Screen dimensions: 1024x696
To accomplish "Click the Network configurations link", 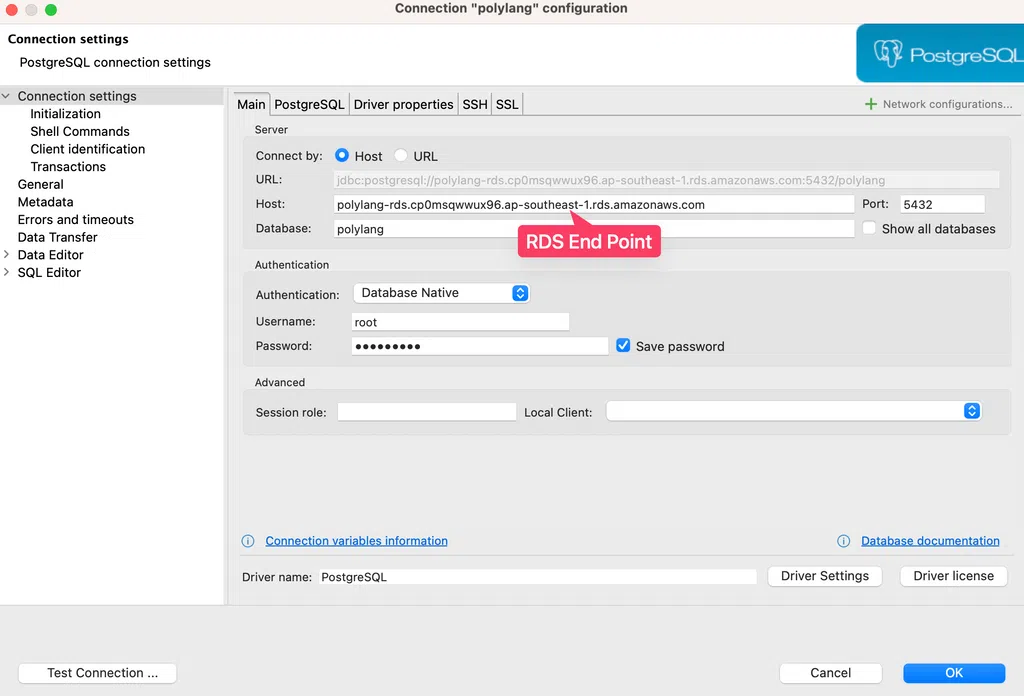I will tap(948, 104).
